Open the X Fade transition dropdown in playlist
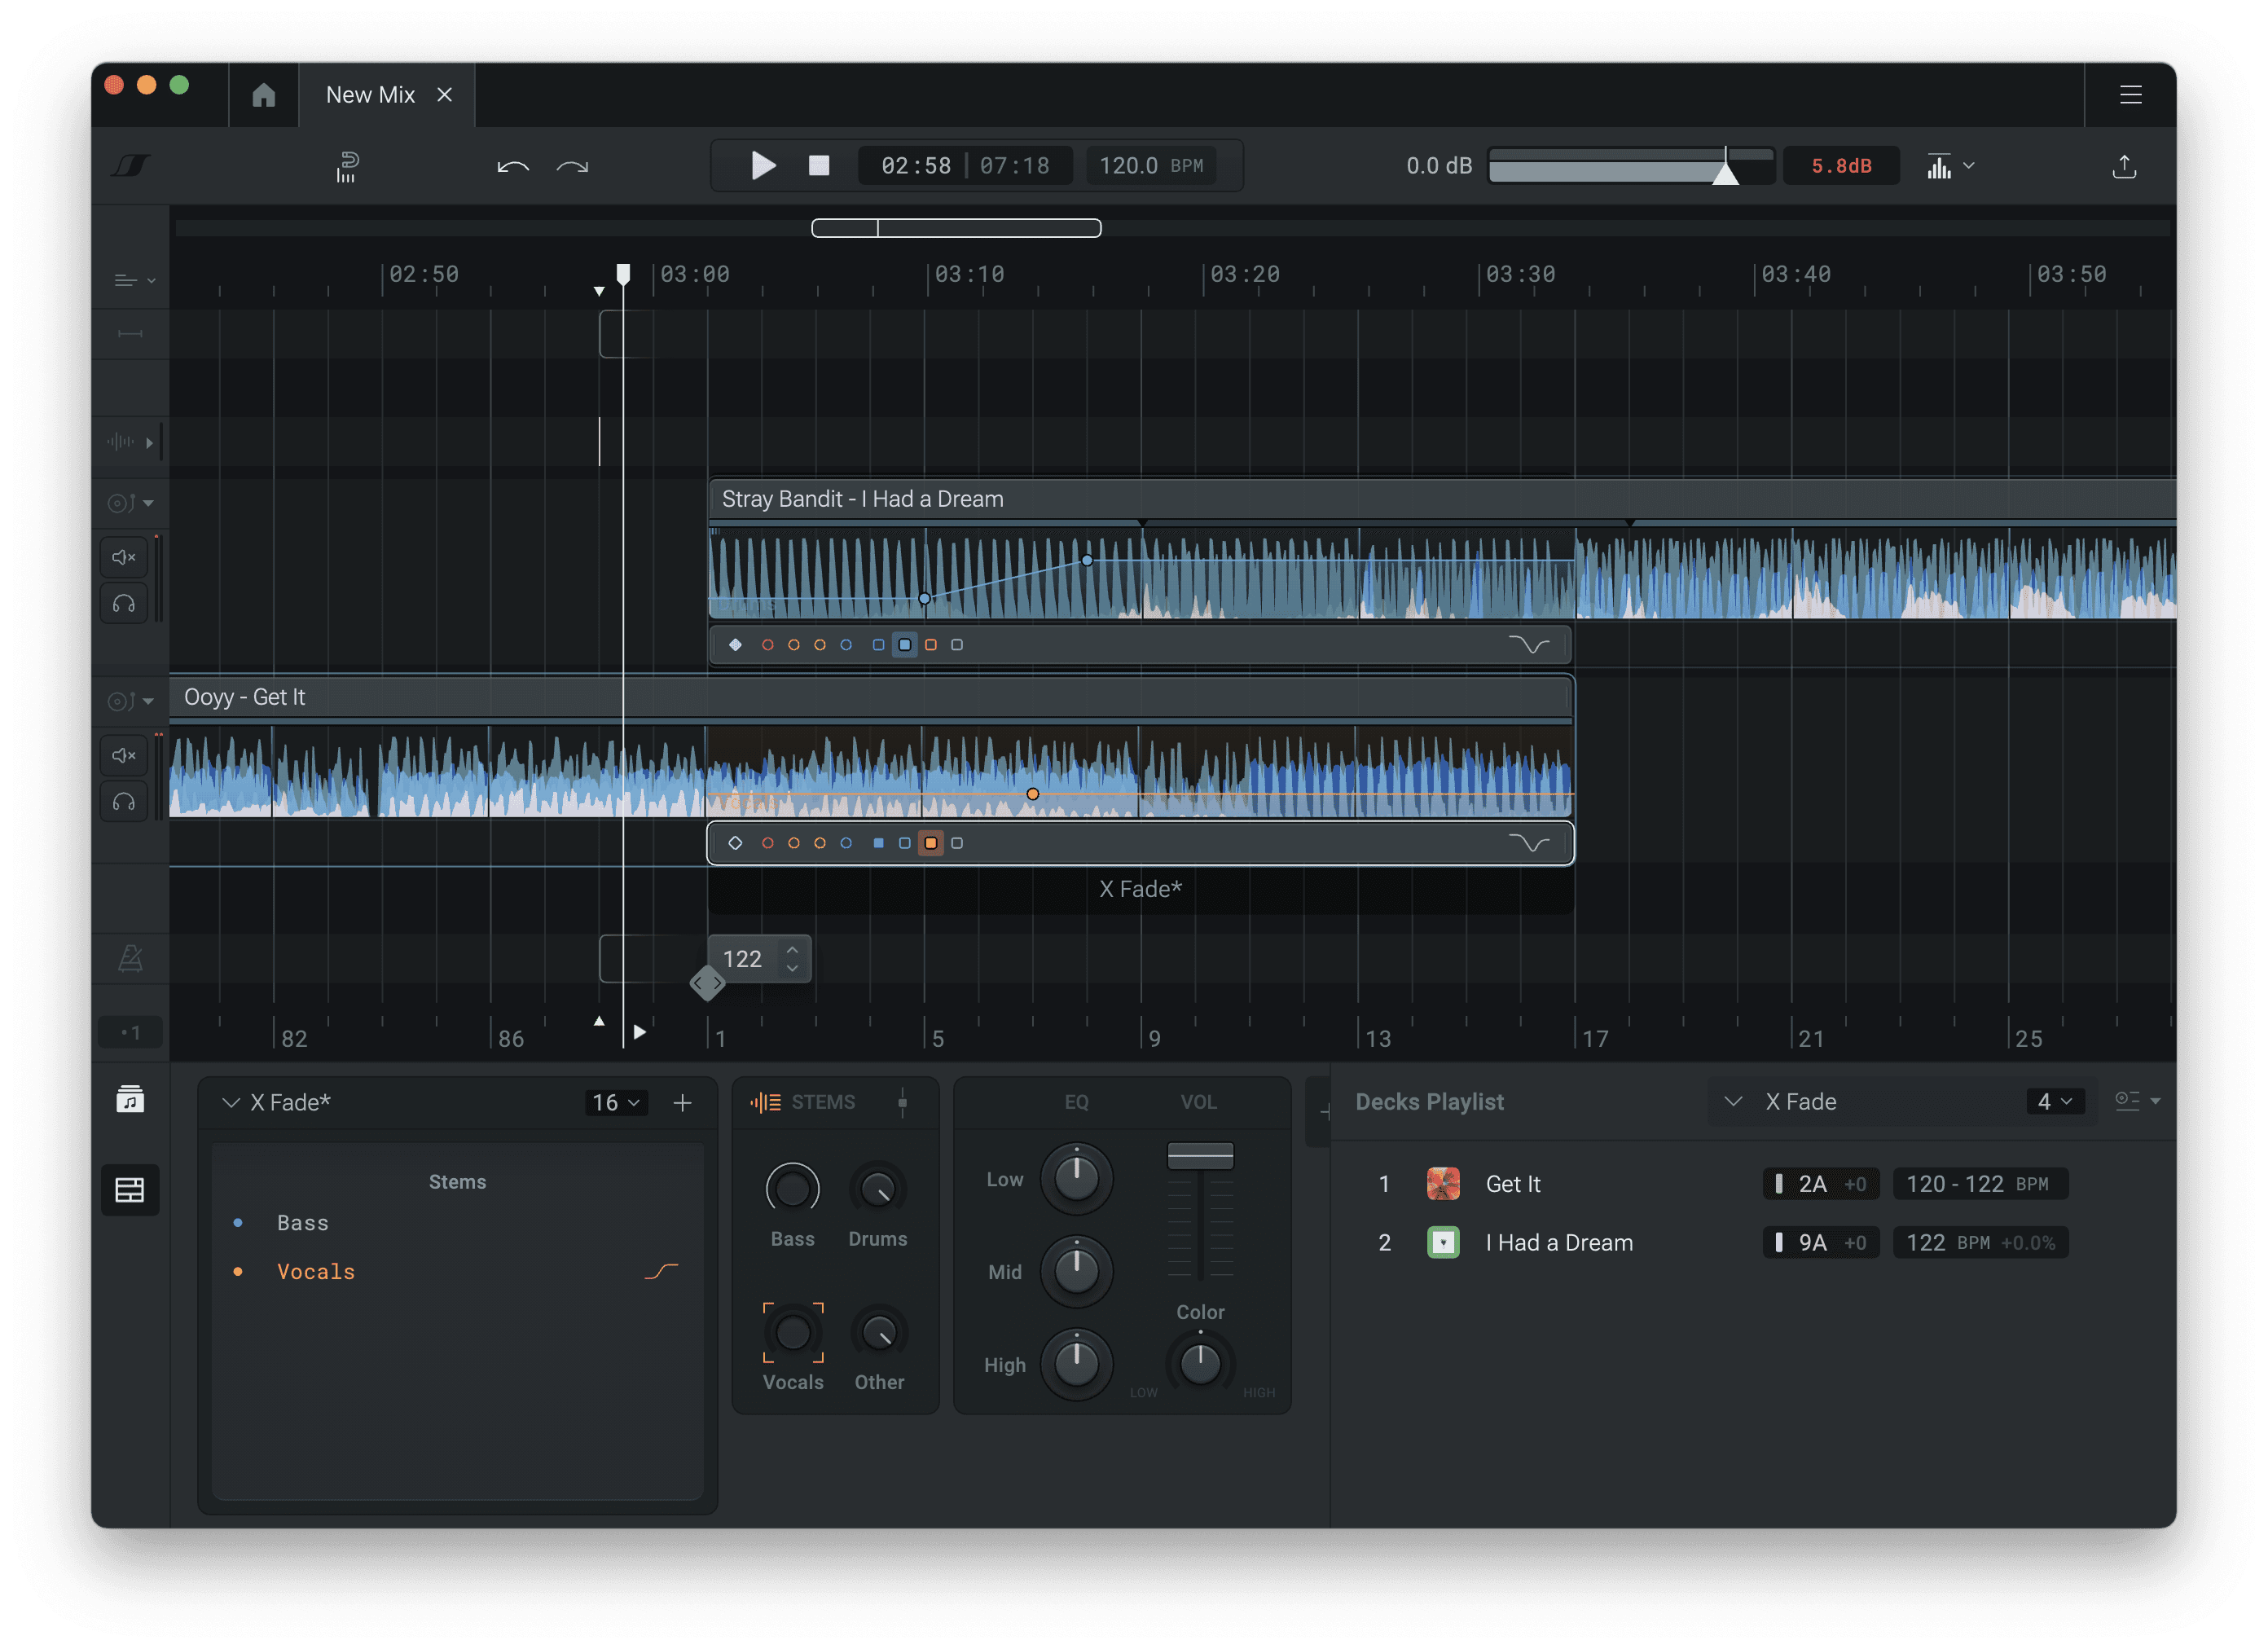 pos(1800,1101)
